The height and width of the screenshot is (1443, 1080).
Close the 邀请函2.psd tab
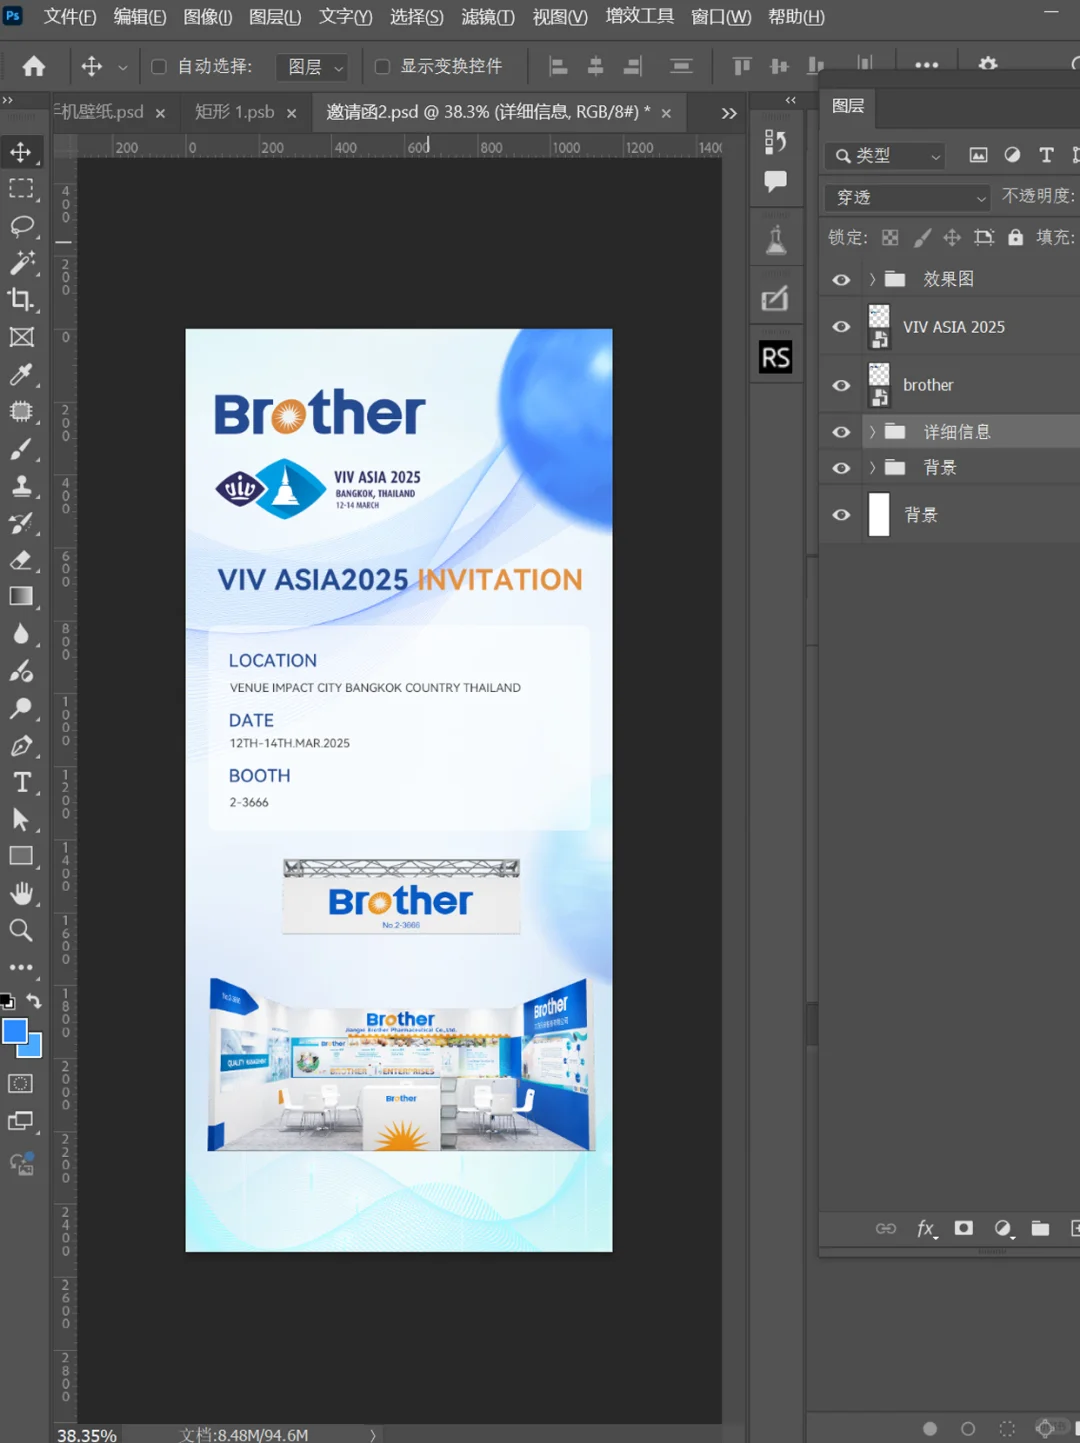(x=666, y=113)
